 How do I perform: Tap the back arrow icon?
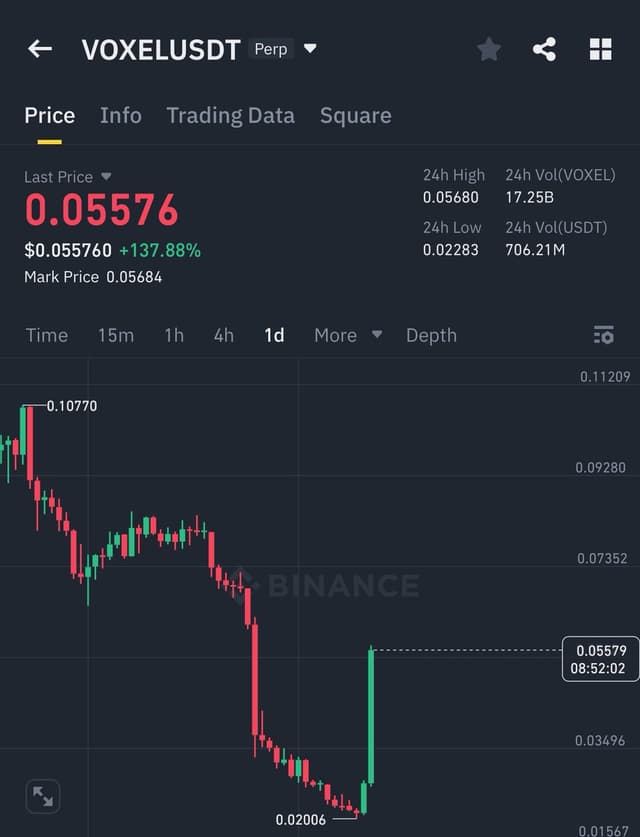(x=40, y=49)
